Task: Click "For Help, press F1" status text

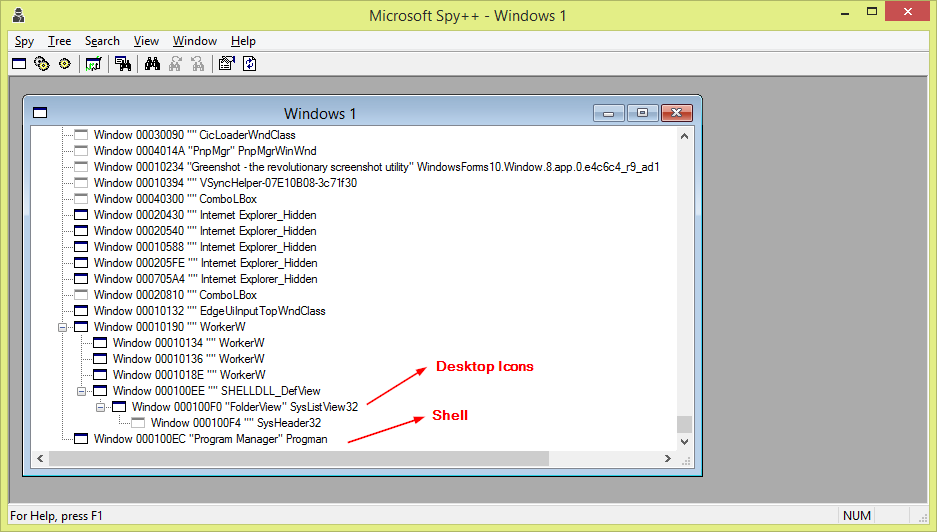Action: pos(56,515)
